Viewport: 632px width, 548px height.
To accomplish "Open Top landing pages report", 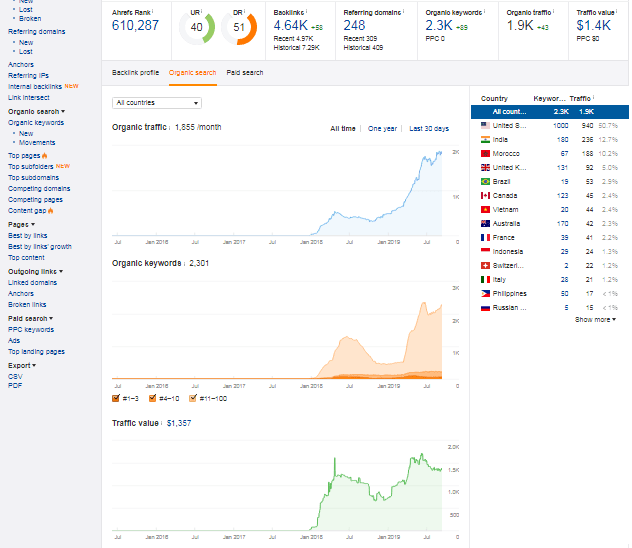I will [36, 352].
